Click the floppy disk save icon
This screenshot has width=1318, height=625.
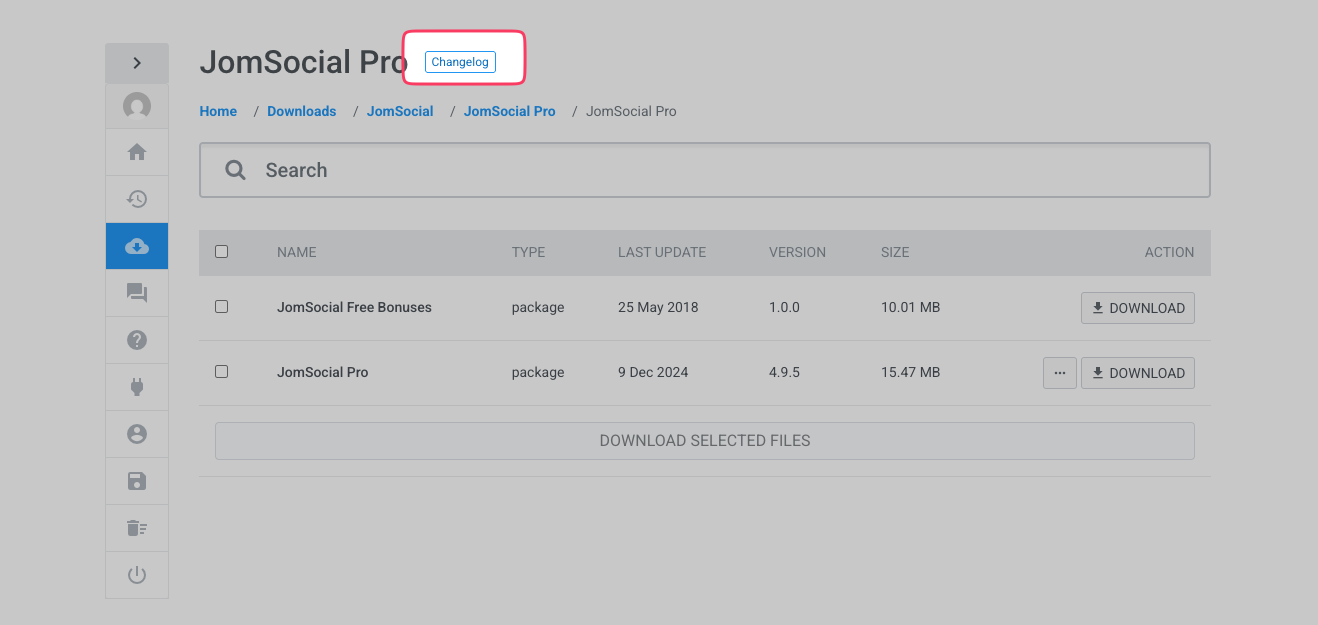(137, 481)
